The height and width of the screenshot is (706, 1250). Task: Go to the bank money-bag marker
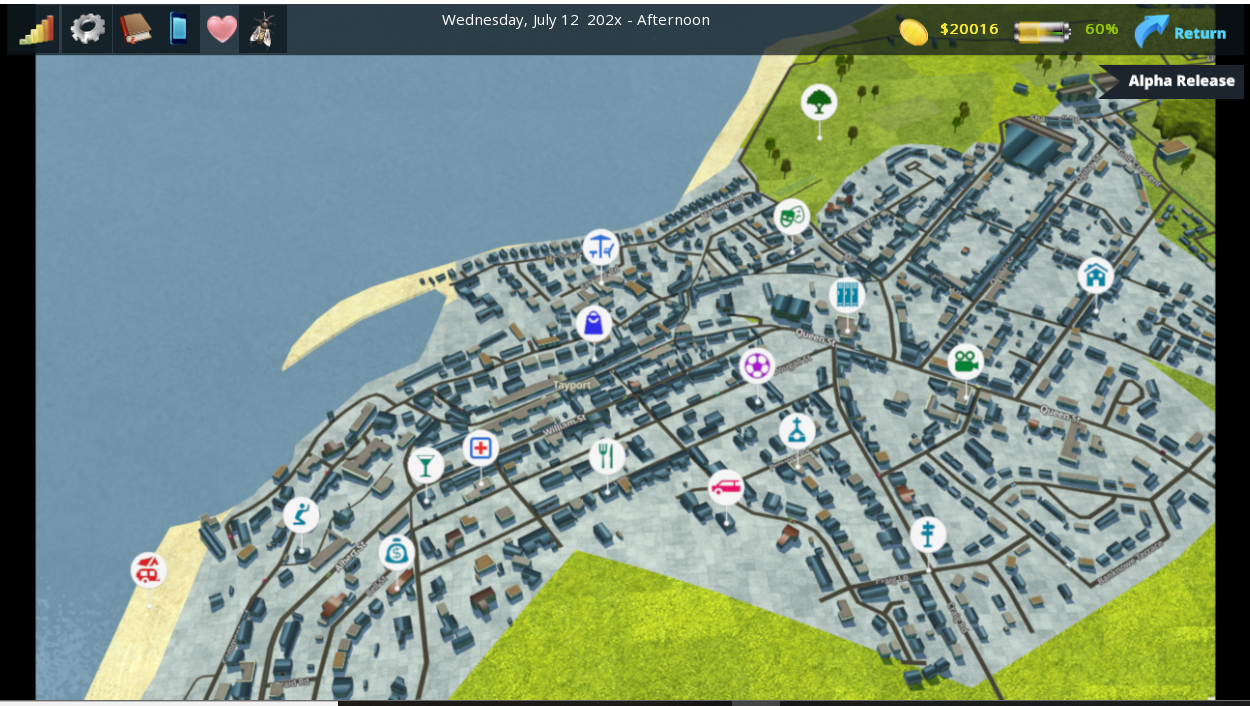click(397, 552)
